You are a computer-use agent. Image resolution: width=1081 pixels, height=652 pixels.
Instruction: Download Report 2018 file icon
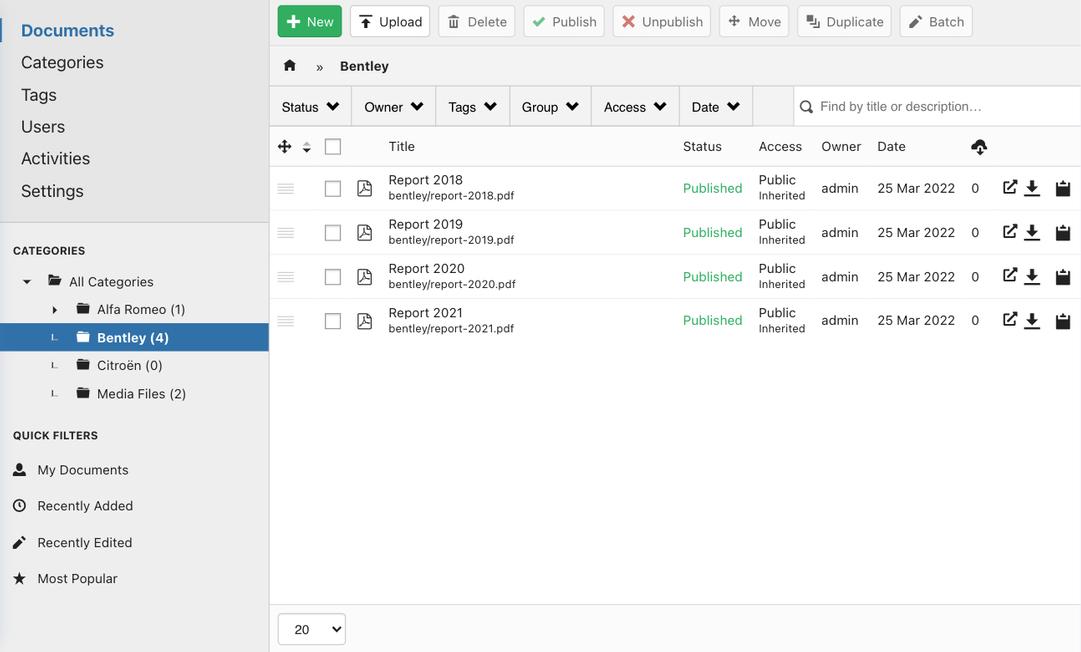pos(1032,187)
